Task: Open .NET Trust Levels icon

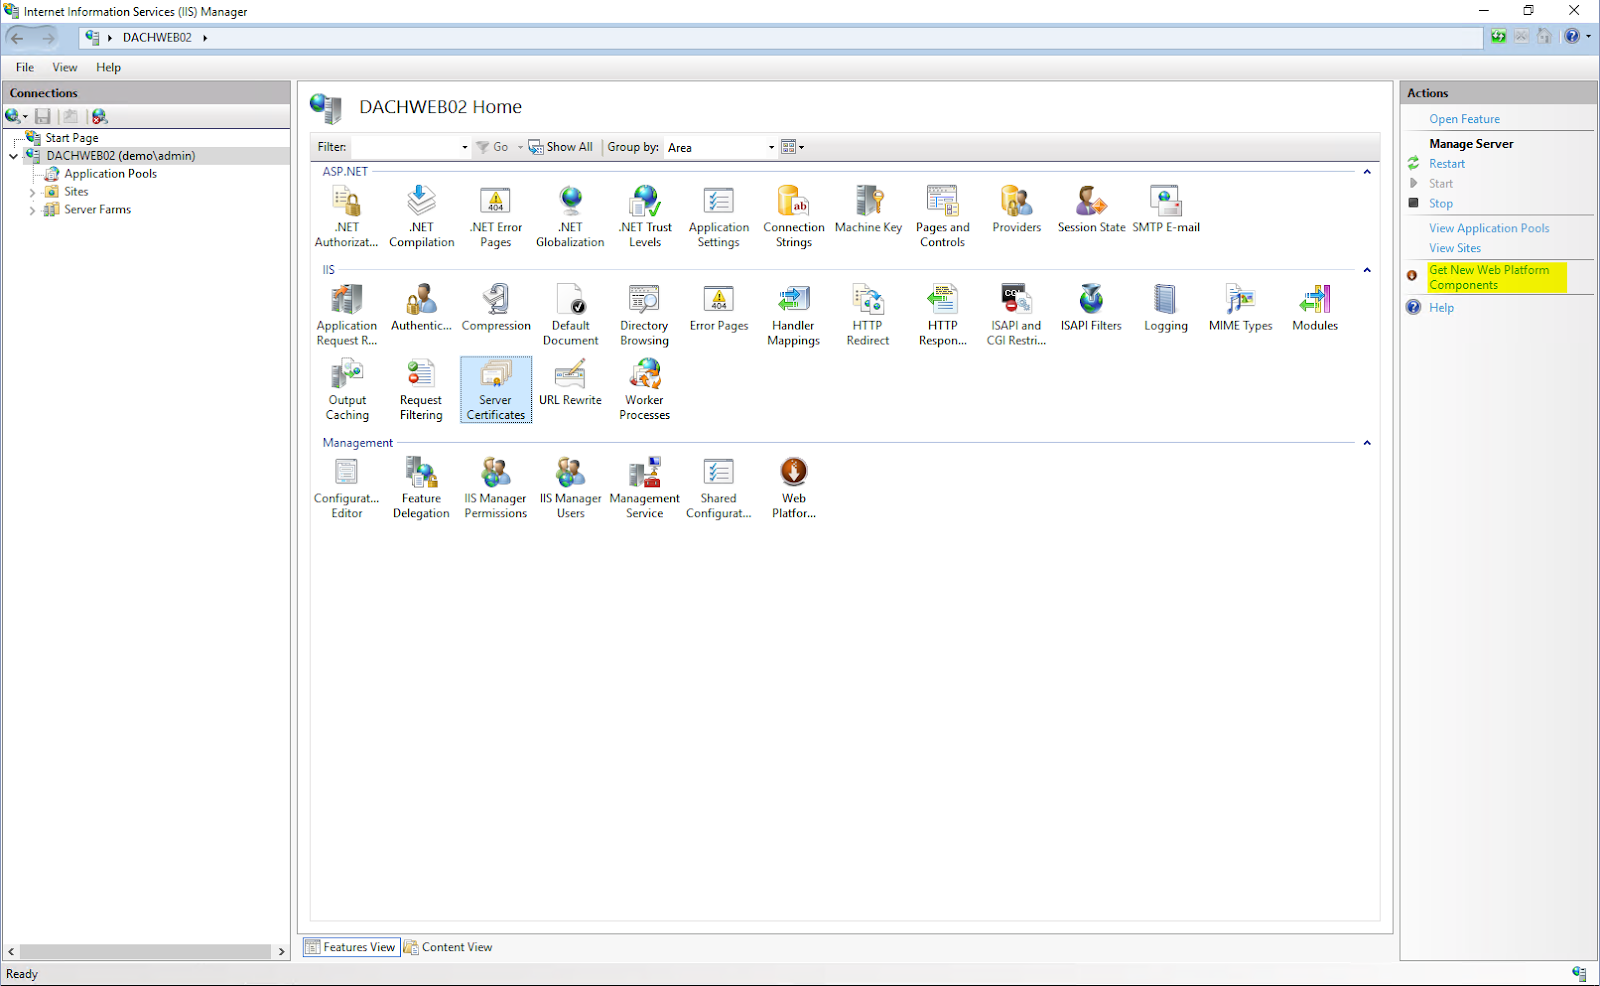Action: click(645, 216)
